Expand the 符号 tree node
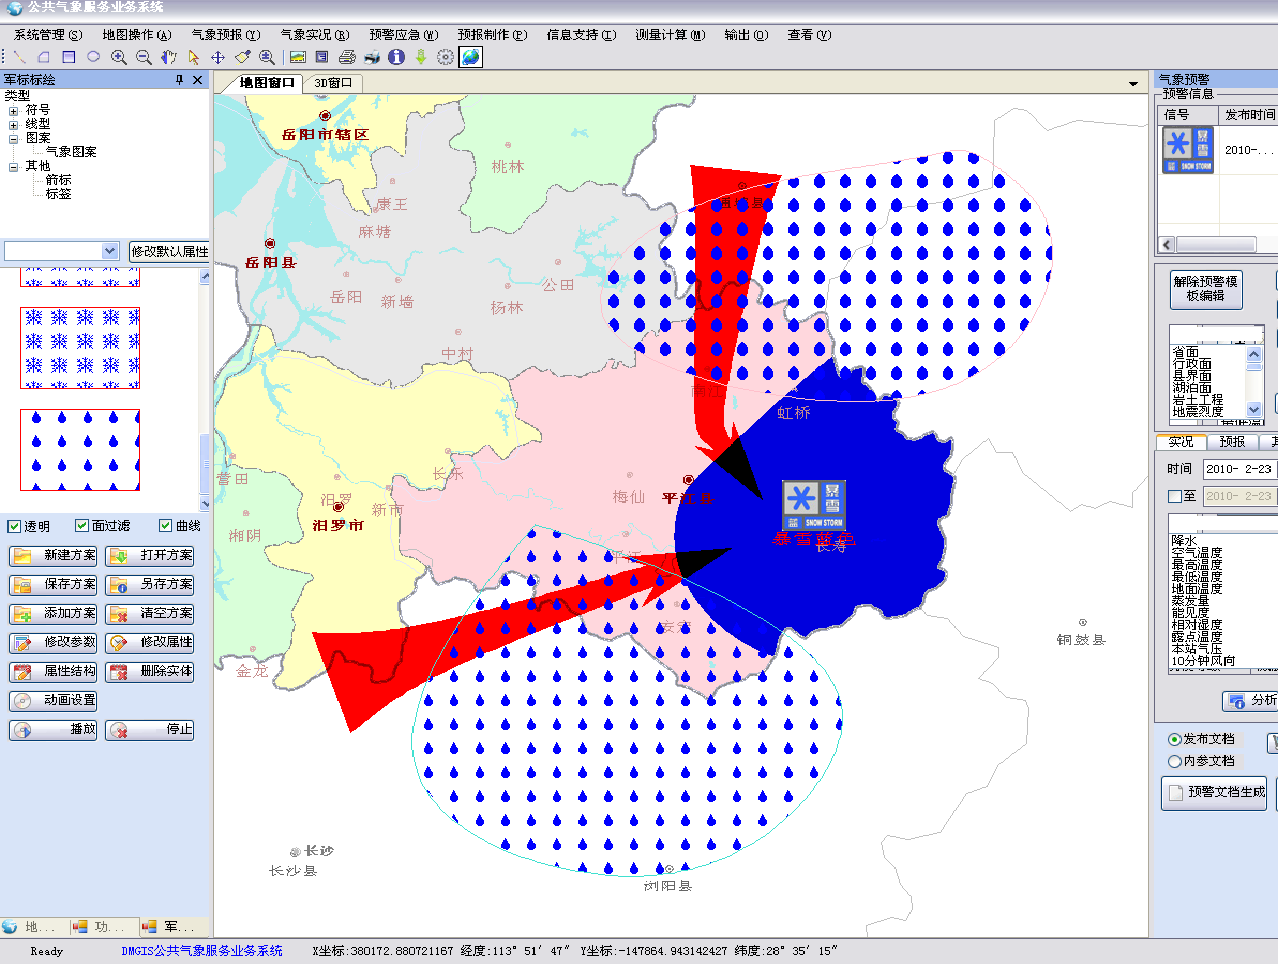This screenshot has width=1278, height=964. pos(14,110)
